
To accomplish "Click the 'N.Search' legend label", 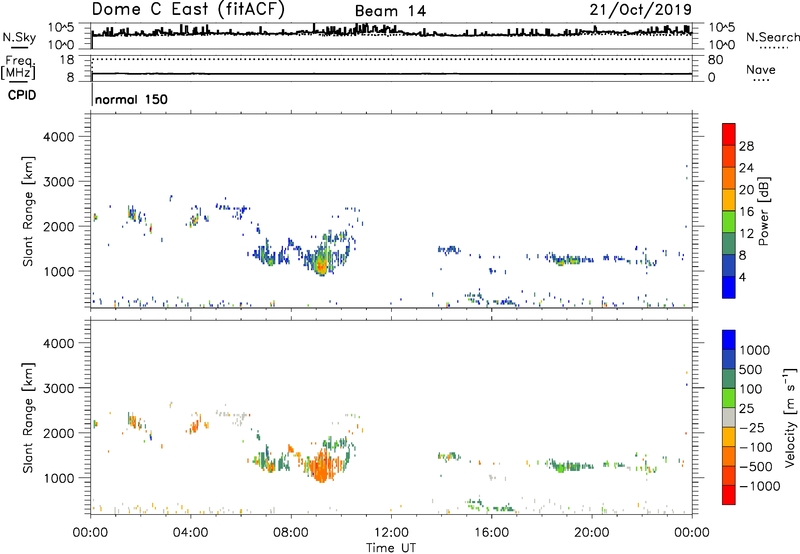I will [x=772, y=37].
